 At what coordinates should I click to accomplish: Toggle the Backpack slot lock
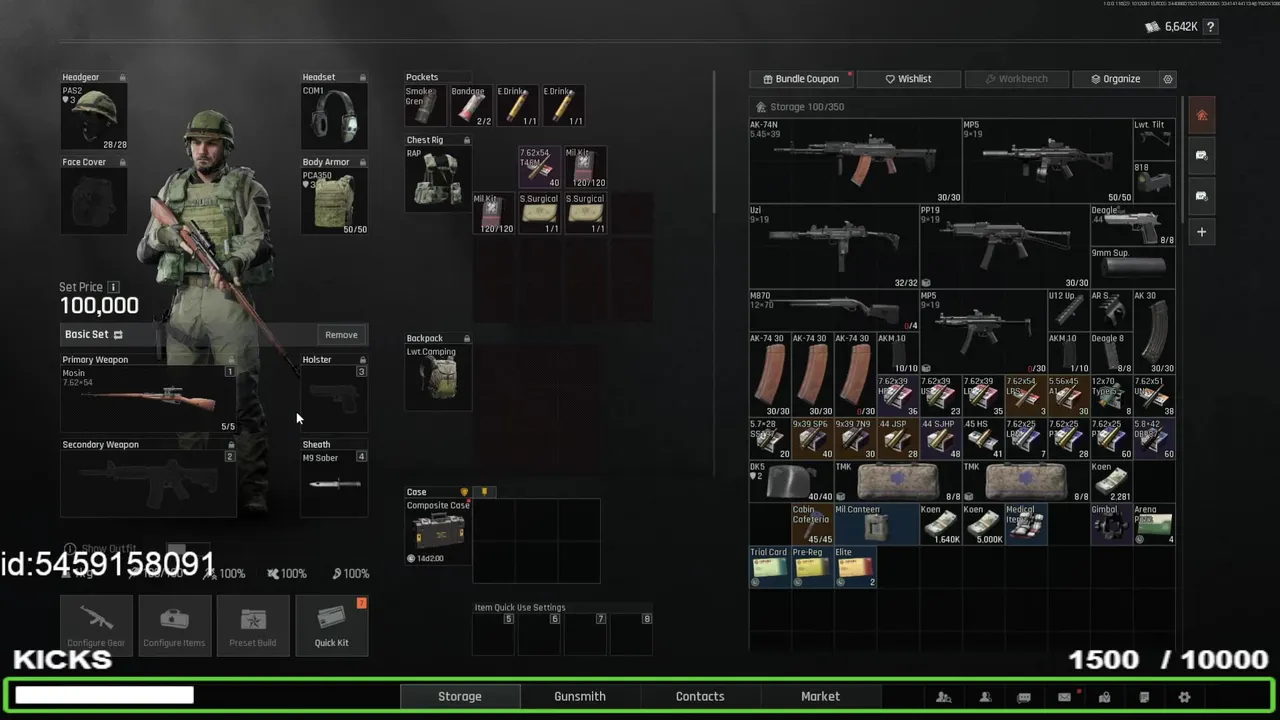tap(467, 338)
